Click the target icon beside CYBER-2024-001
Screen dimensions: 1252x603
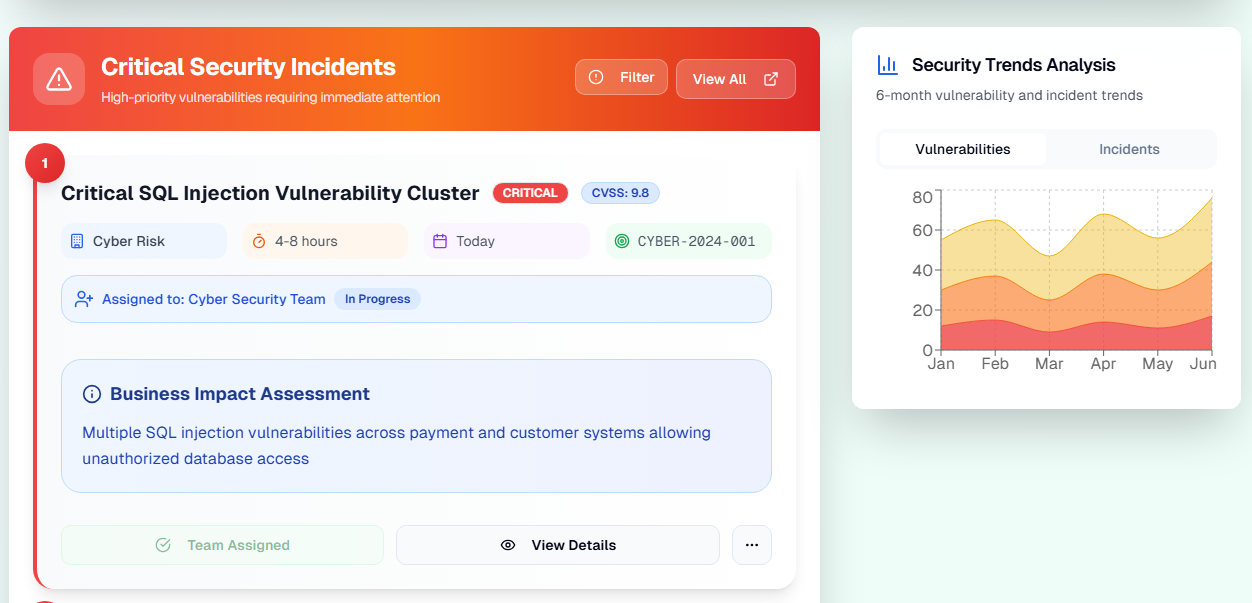point(622,241)
